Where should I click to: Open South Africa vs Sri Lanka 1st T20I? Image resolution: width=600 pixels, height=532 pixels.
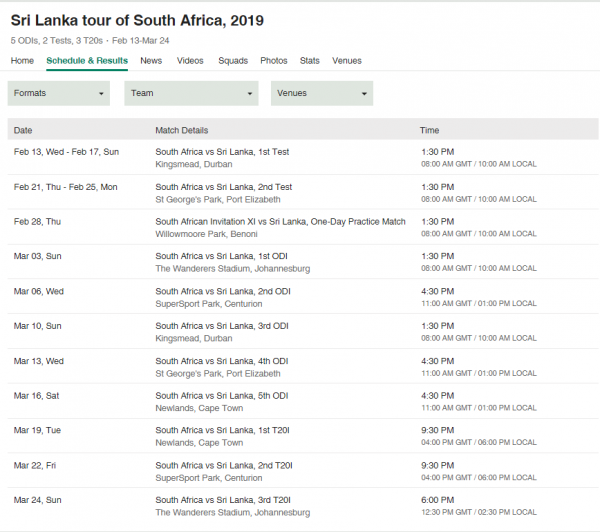(222, 430)
